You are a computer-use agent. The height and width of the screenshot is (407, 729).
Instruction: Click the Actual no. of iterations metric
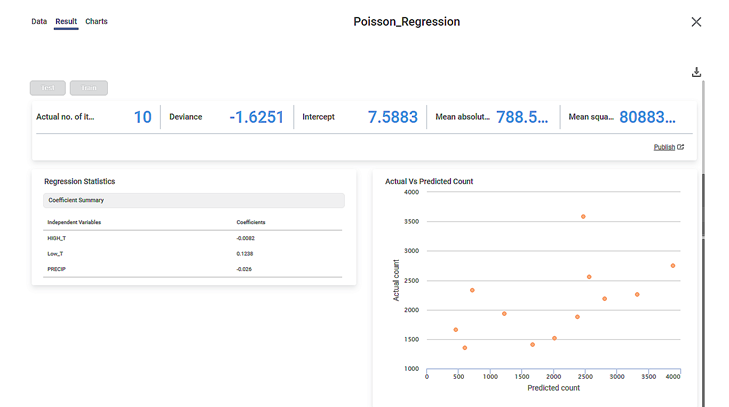pos(93,117)
